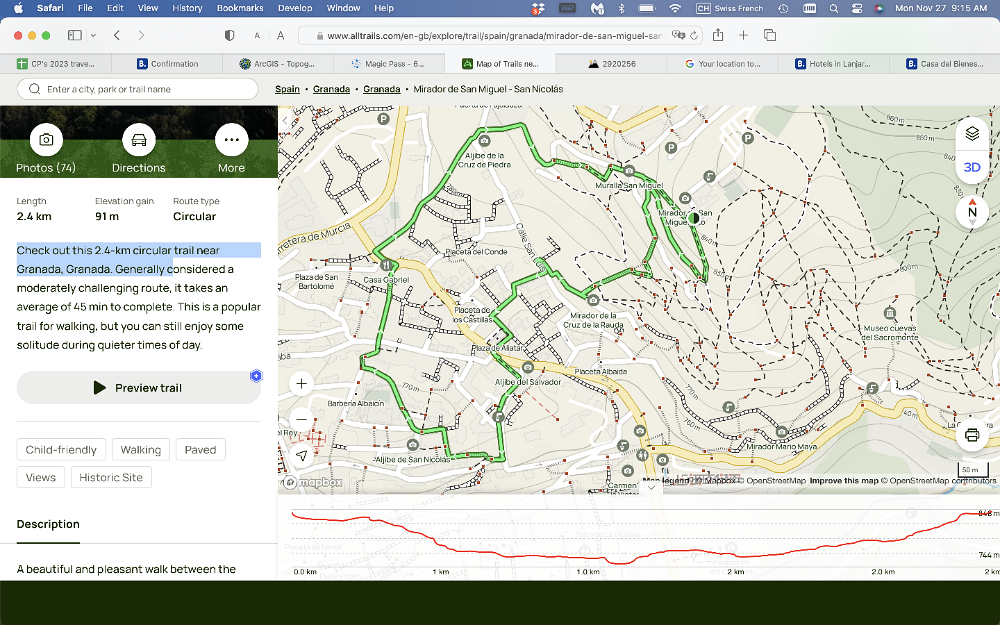Viewport: 1000px width, 625px height.
Task: Zoom in on the map
Action: [x=302, y=384]
